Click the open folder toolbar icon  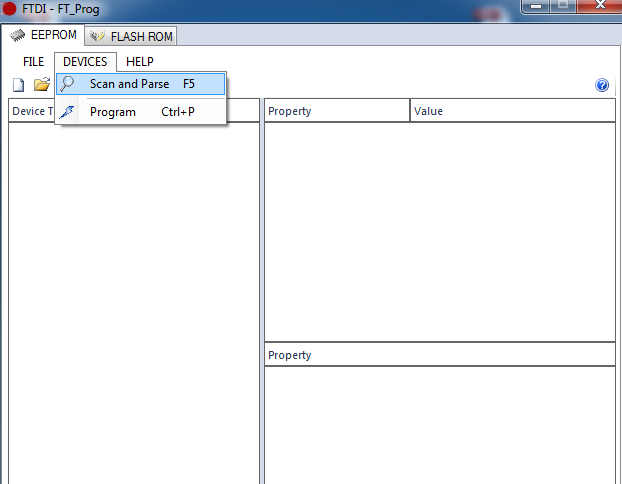click(x=42, y=84)
